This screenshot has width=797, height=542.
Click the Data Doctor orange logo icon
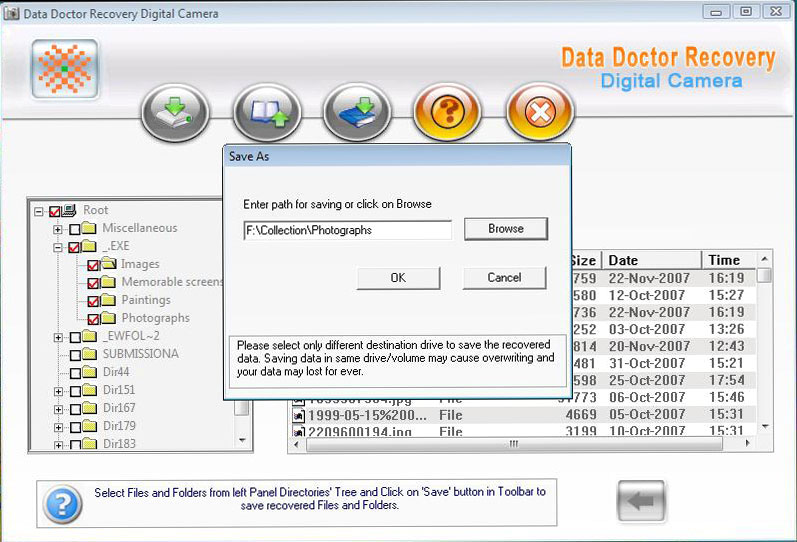pyautogui.click(x=65, y=69)
